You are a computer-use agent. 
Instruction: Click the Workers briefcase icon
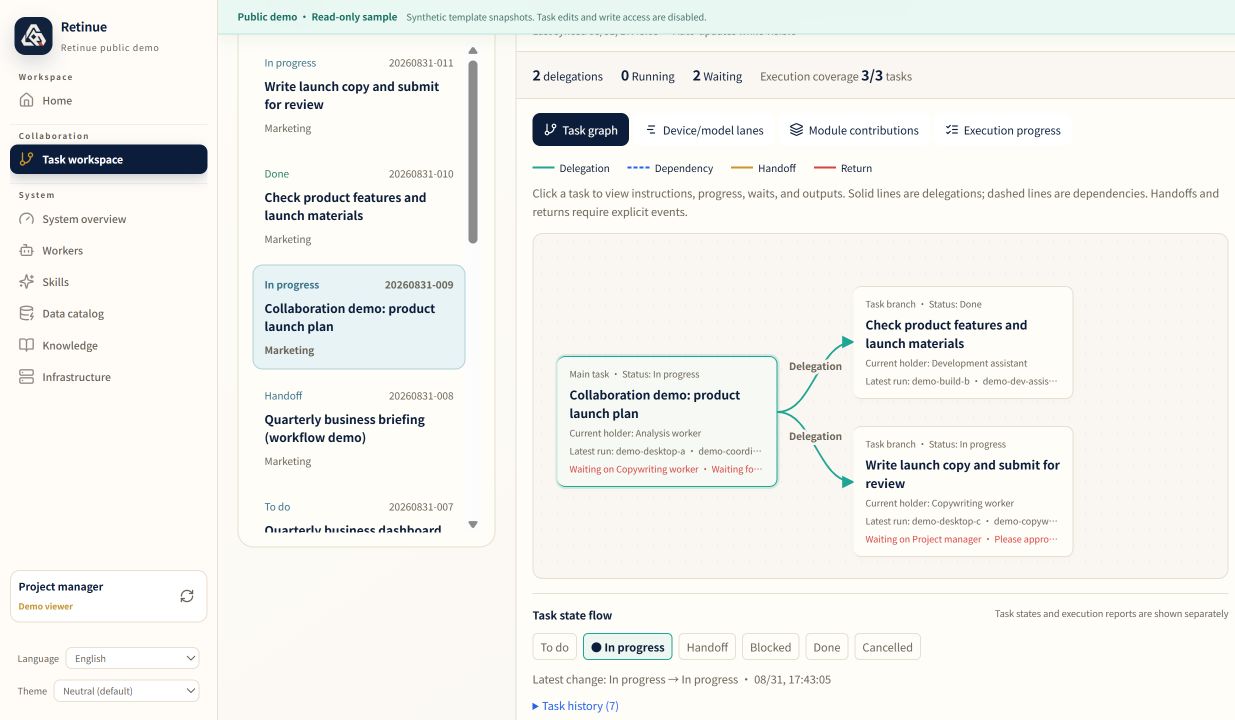point(26,251)
